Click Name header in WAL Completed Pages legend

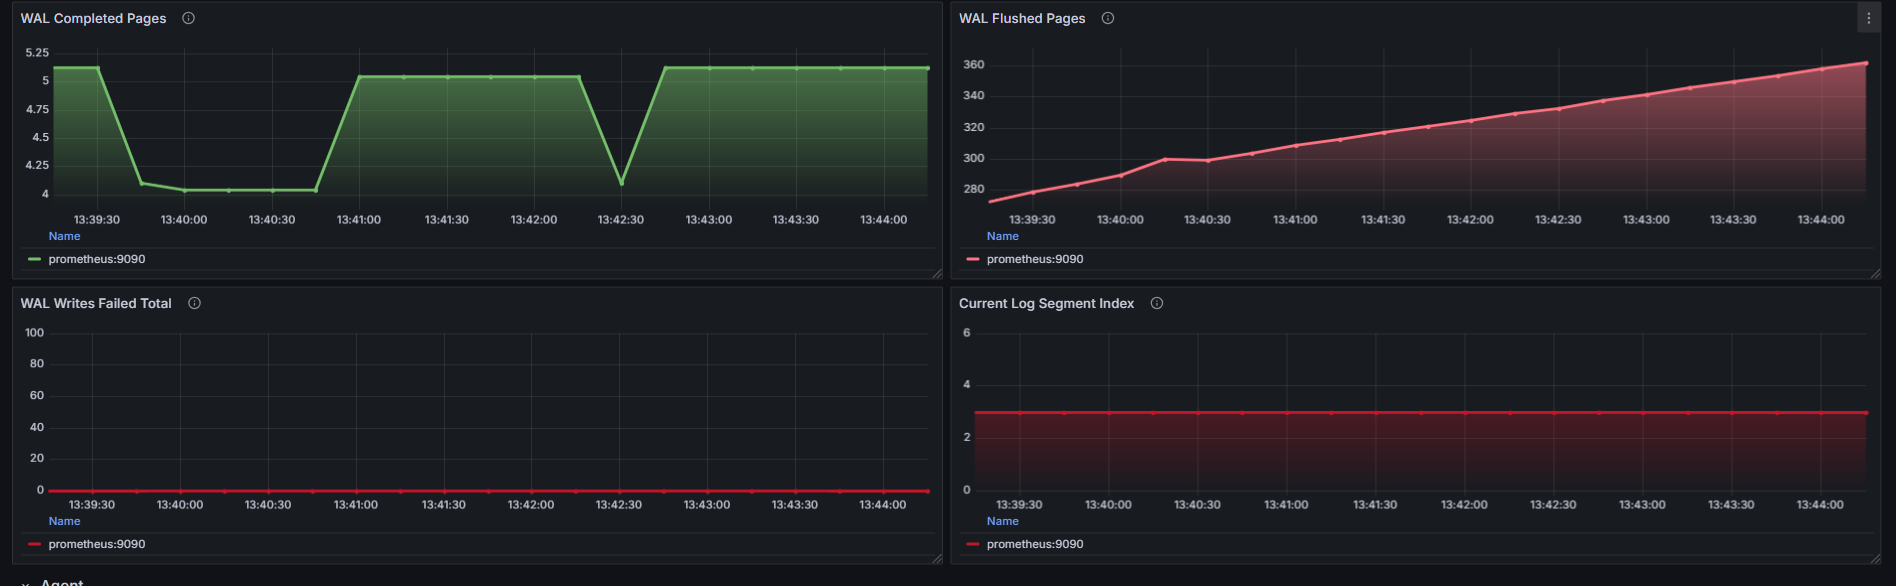[x=64, y=236]
